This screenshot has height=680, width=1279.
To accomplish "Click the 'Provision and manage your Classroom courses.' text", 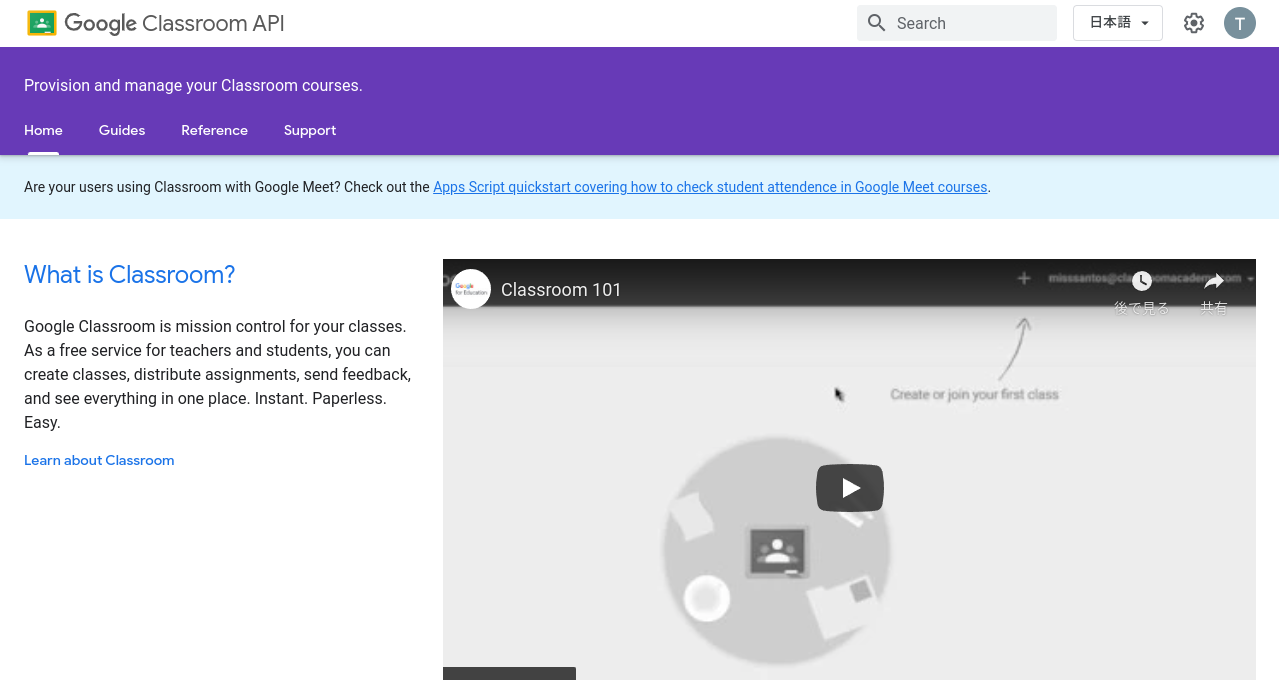I will [193, 86].
